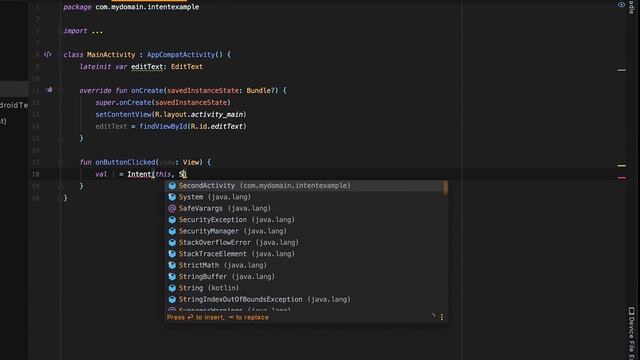This screenshot has height=360, width=640.
Task: Click the View parameter type
Action: [191, 162]
